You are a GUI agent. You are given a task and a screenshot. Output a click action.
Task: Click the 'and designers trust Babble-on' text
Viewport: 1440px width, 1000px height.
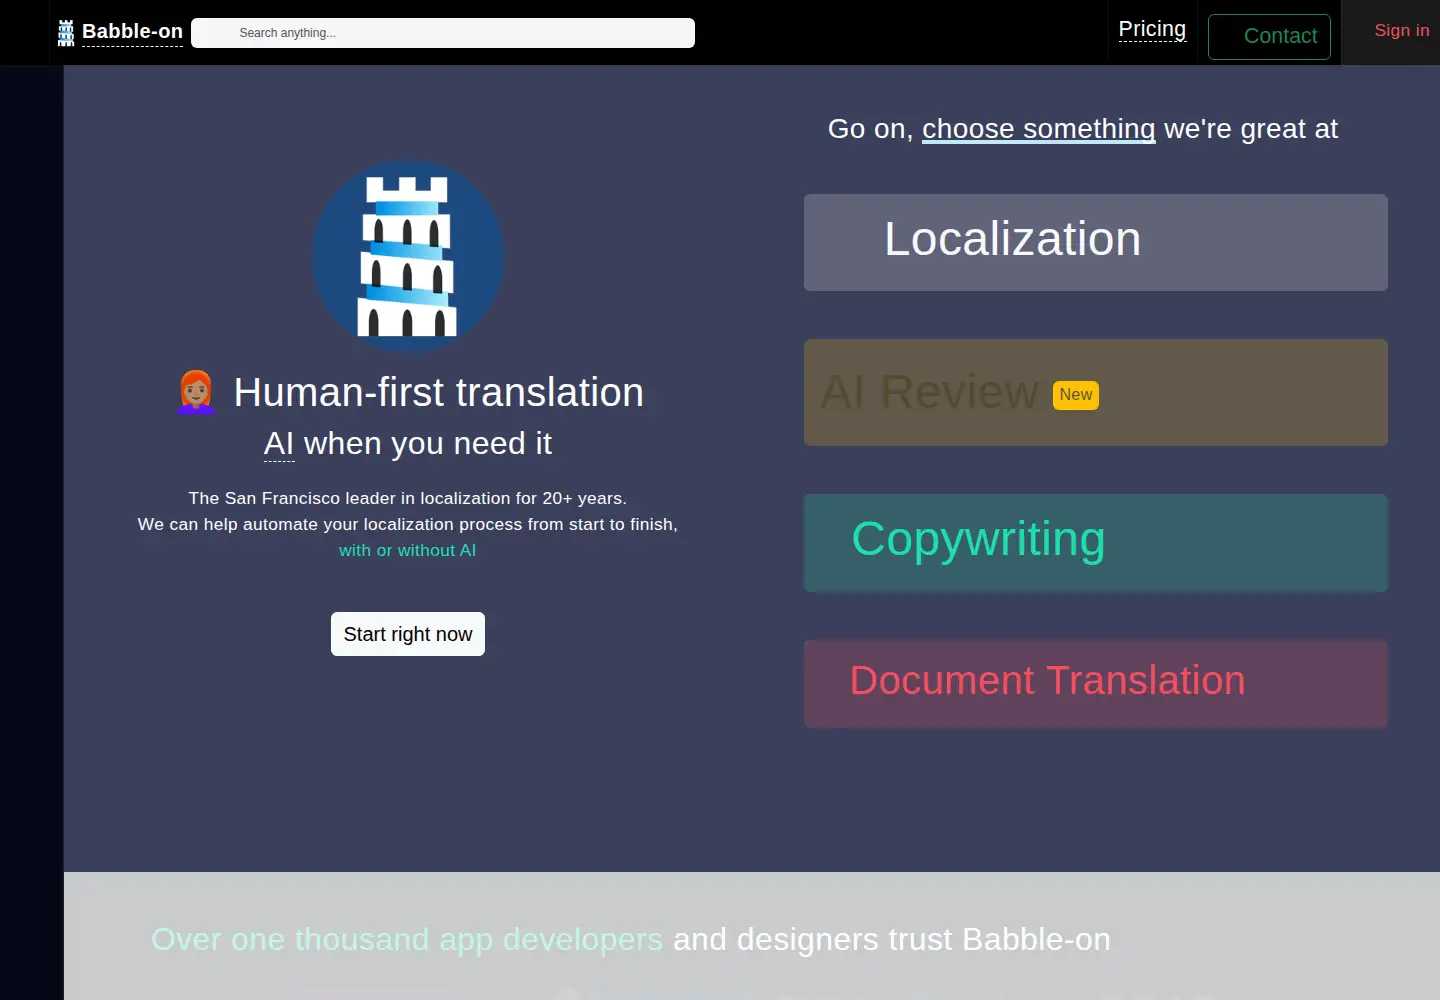(x=892, y=940)
